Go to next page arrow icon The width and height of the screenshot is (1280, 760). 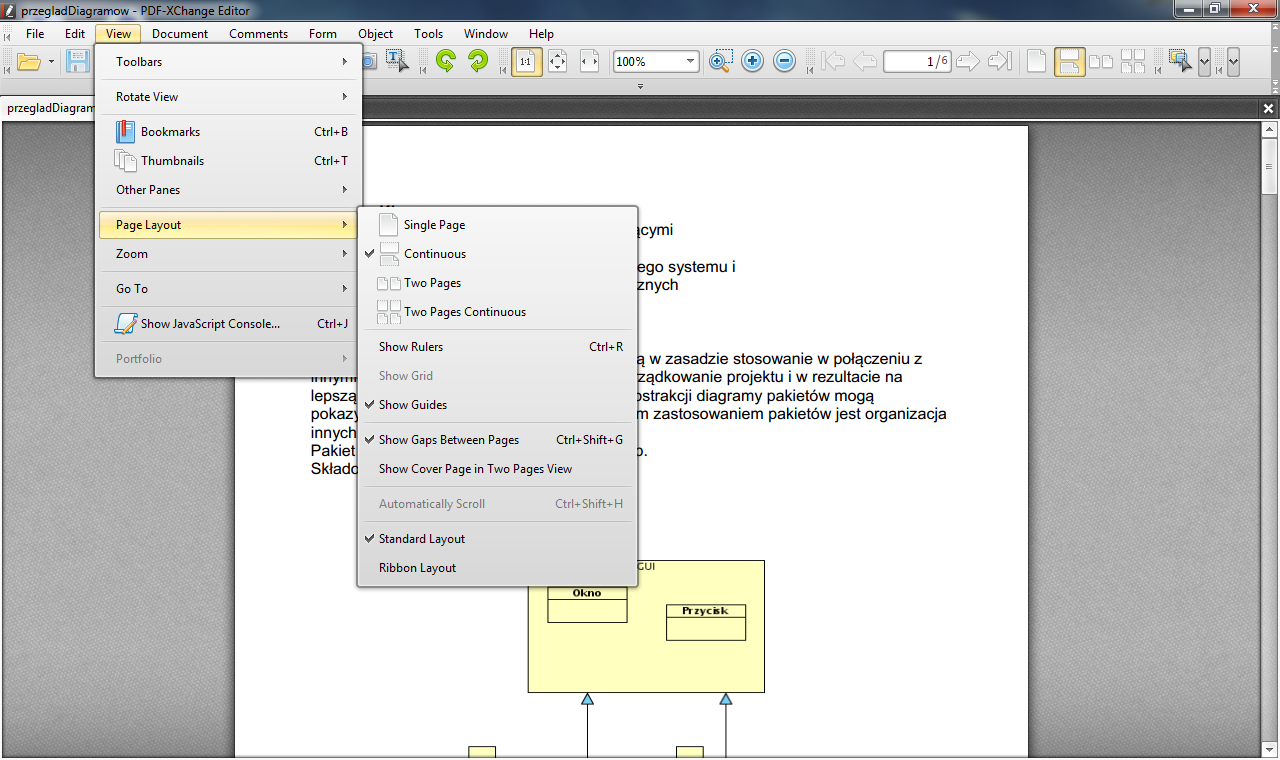967,62
